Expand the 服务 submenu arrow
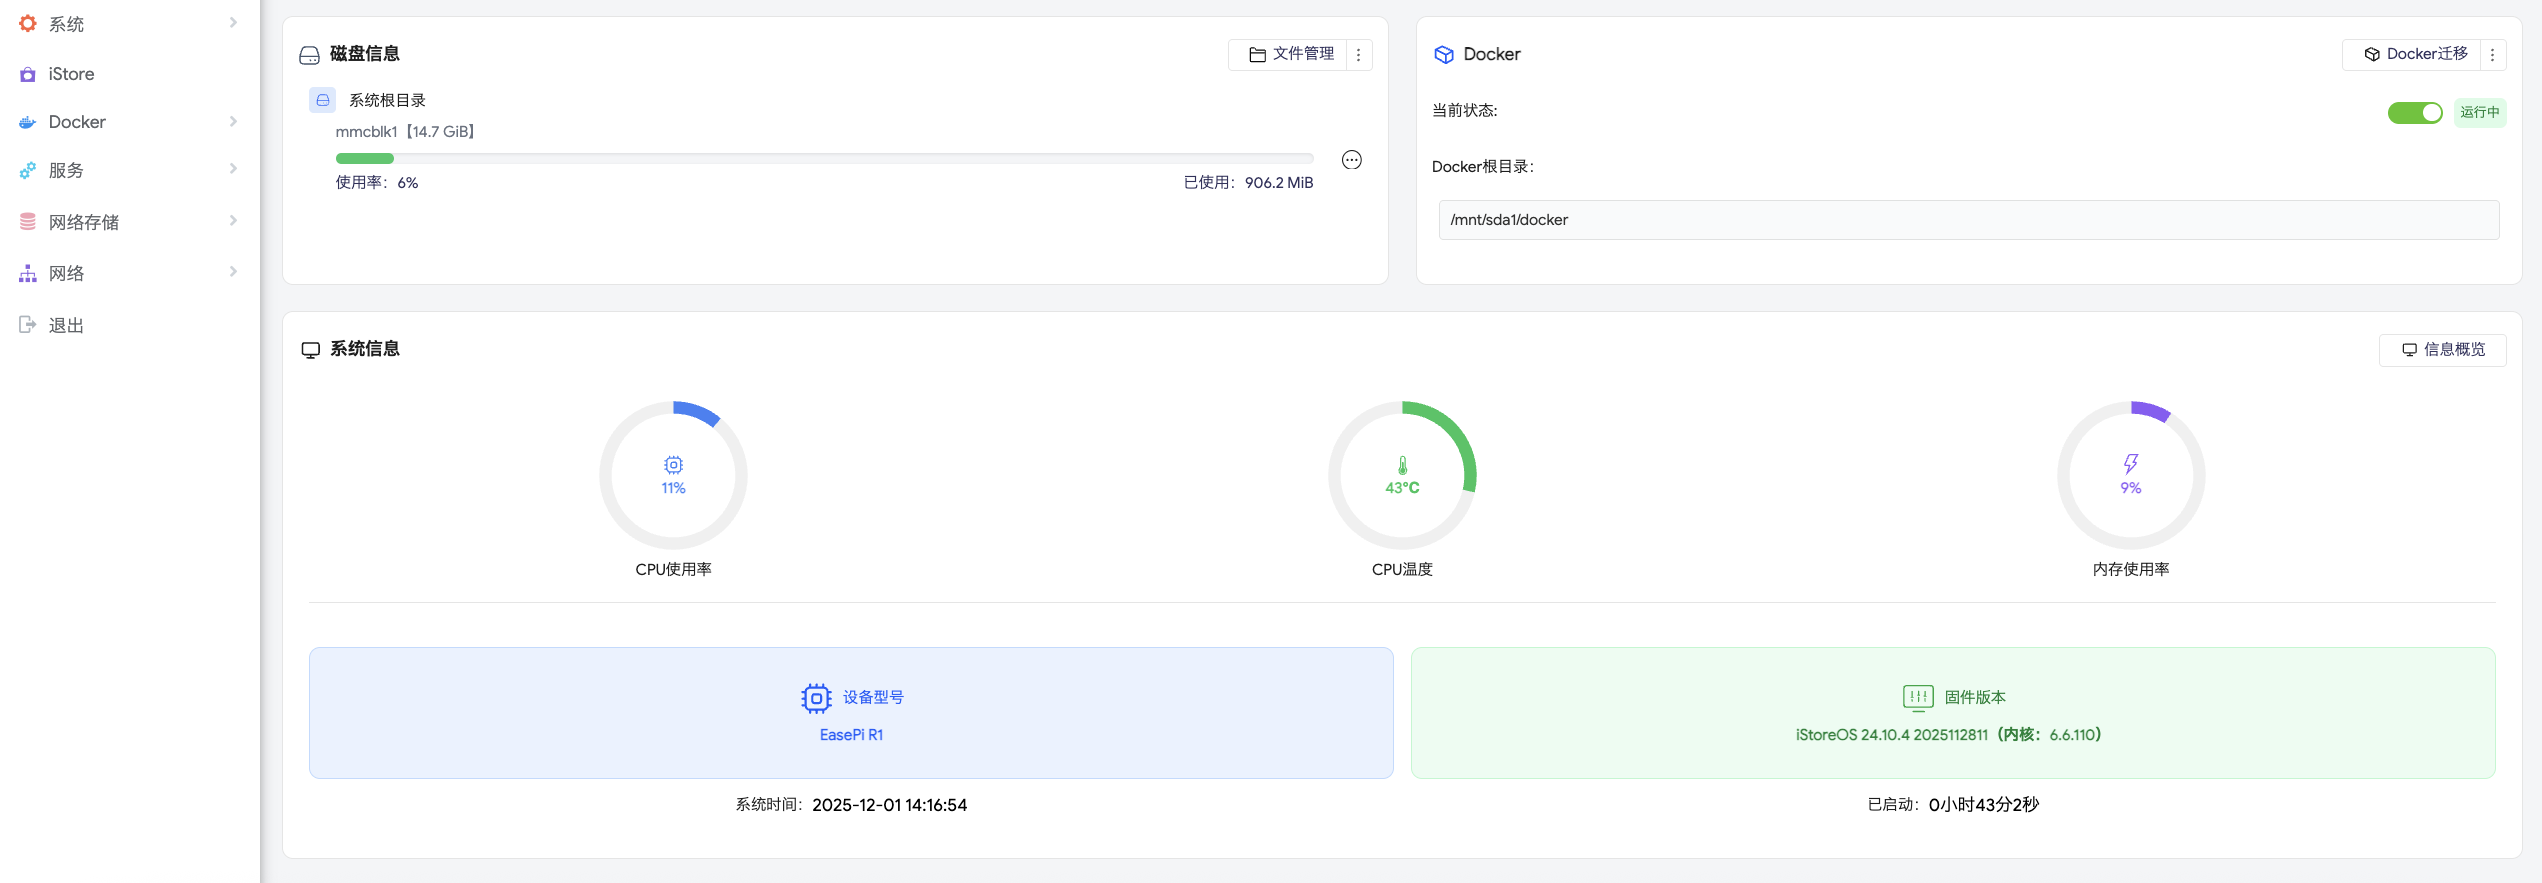The width and height of the screenshot is (2542, 883). (x=233, y=169)
